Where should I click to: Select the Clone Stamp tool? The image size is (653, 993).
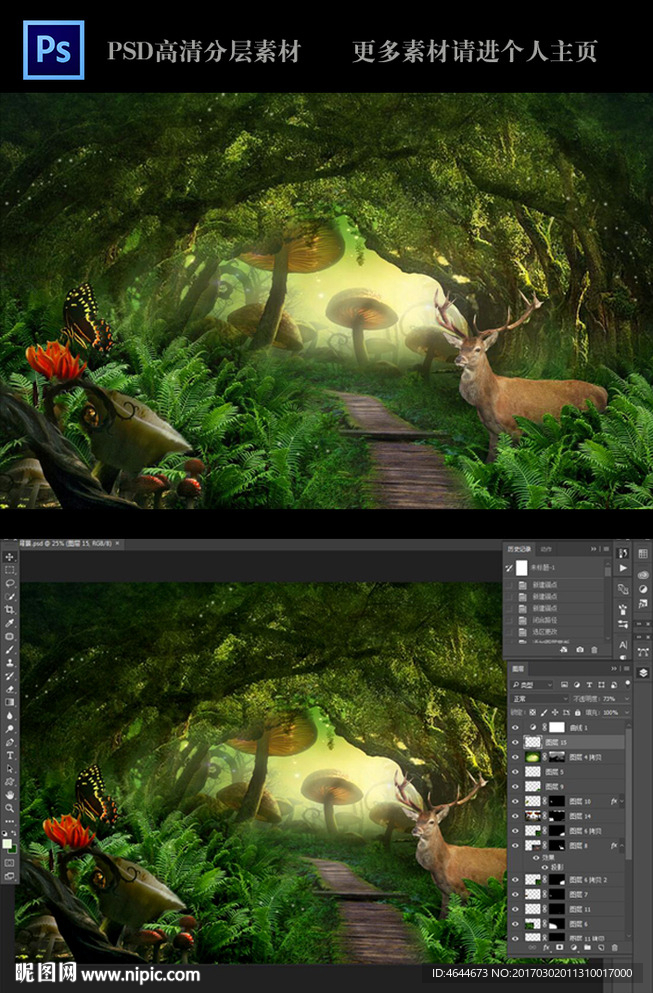point(10,662)
